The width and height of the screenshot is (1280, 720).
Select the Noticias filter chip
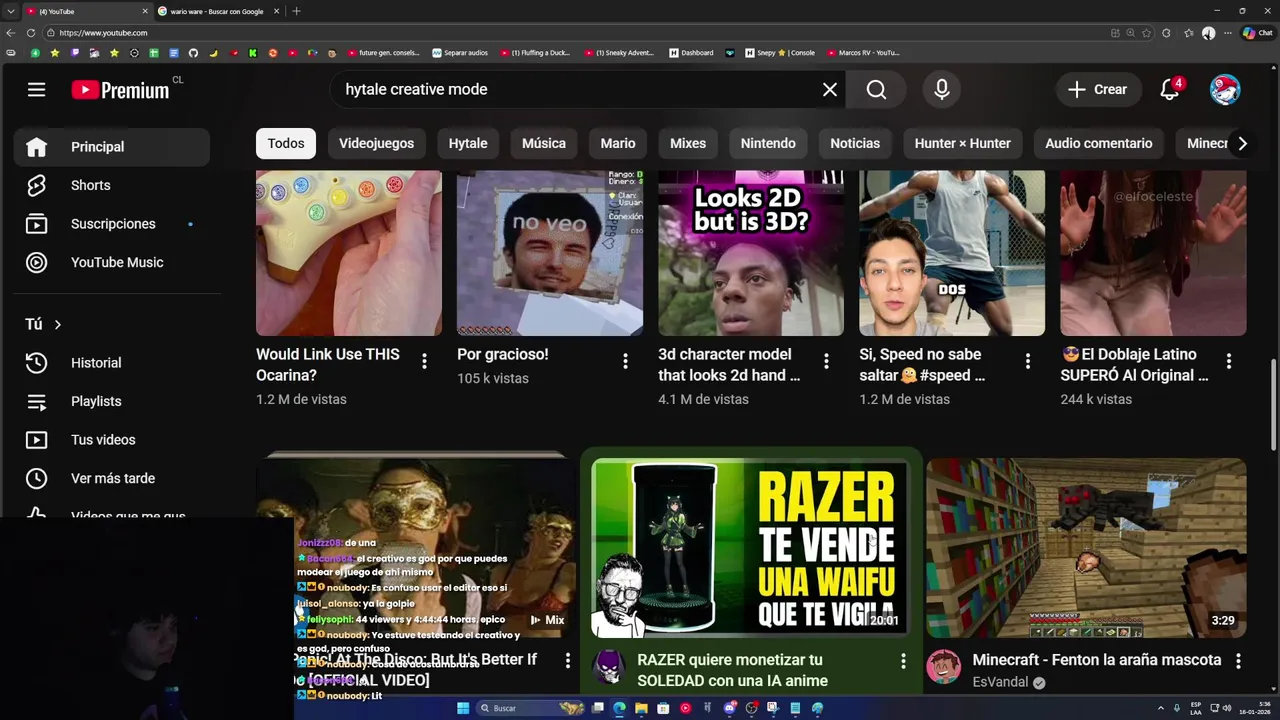[x=855, y=143]
